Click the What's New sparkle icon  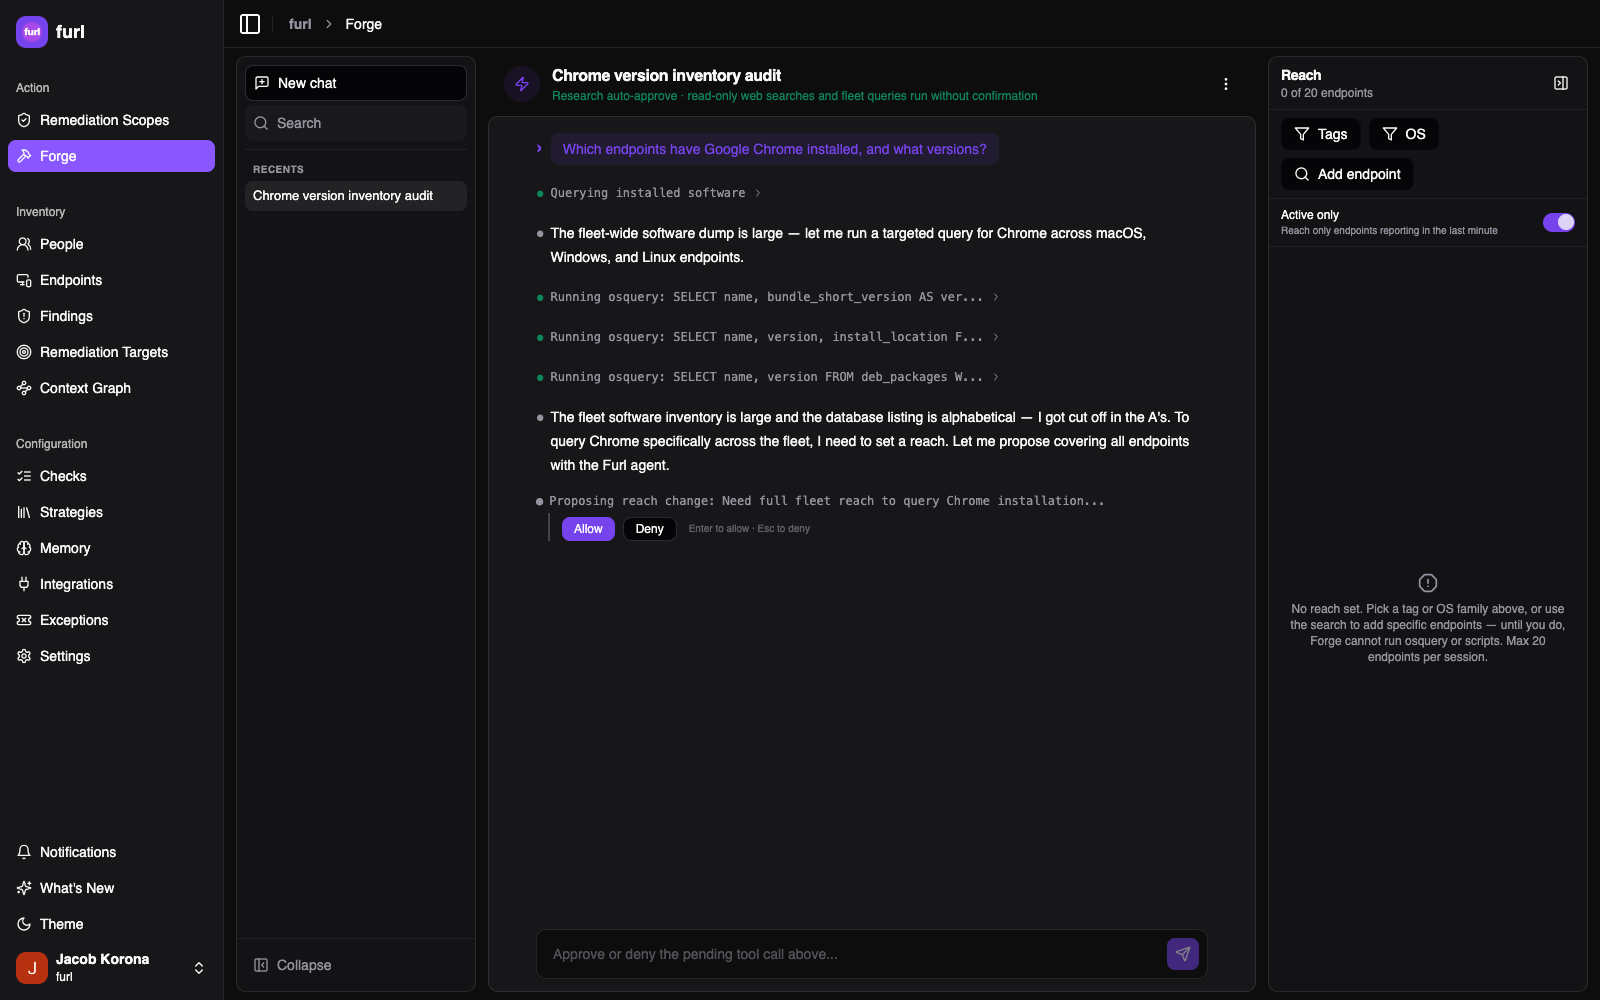point(24,888)
